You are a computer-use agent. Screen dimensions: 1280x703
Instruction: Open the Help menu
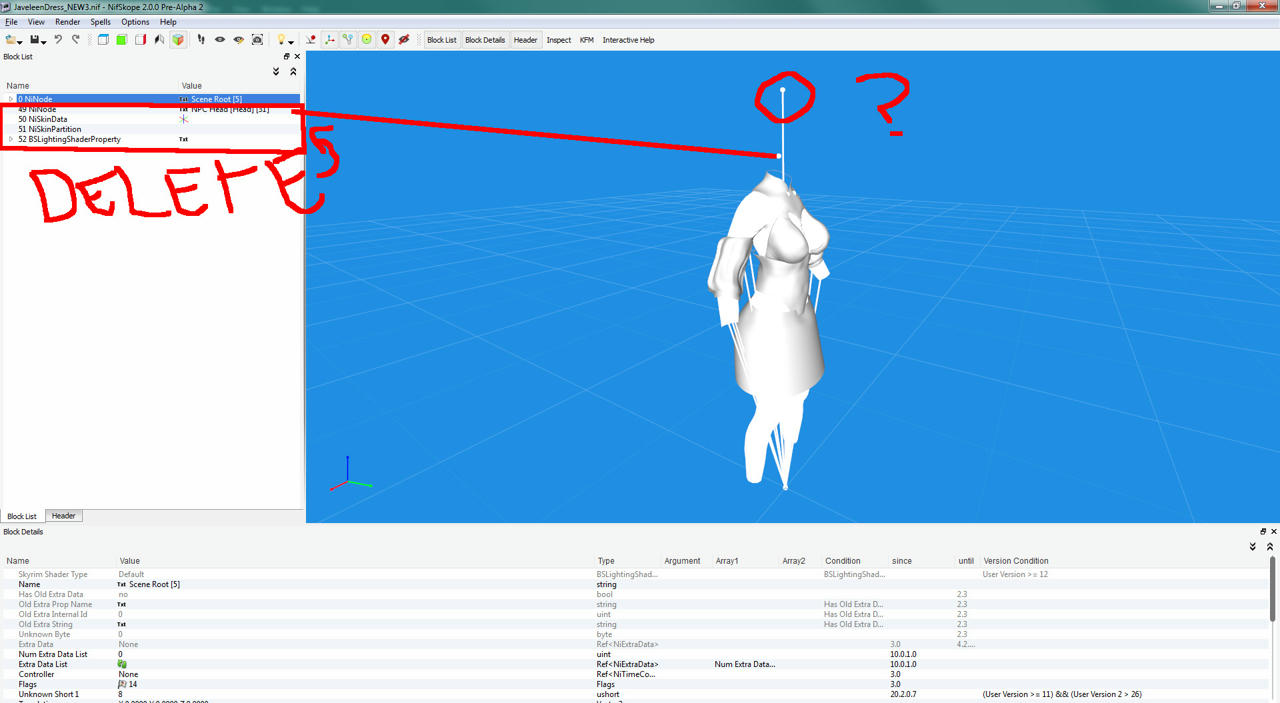[168, 22]
